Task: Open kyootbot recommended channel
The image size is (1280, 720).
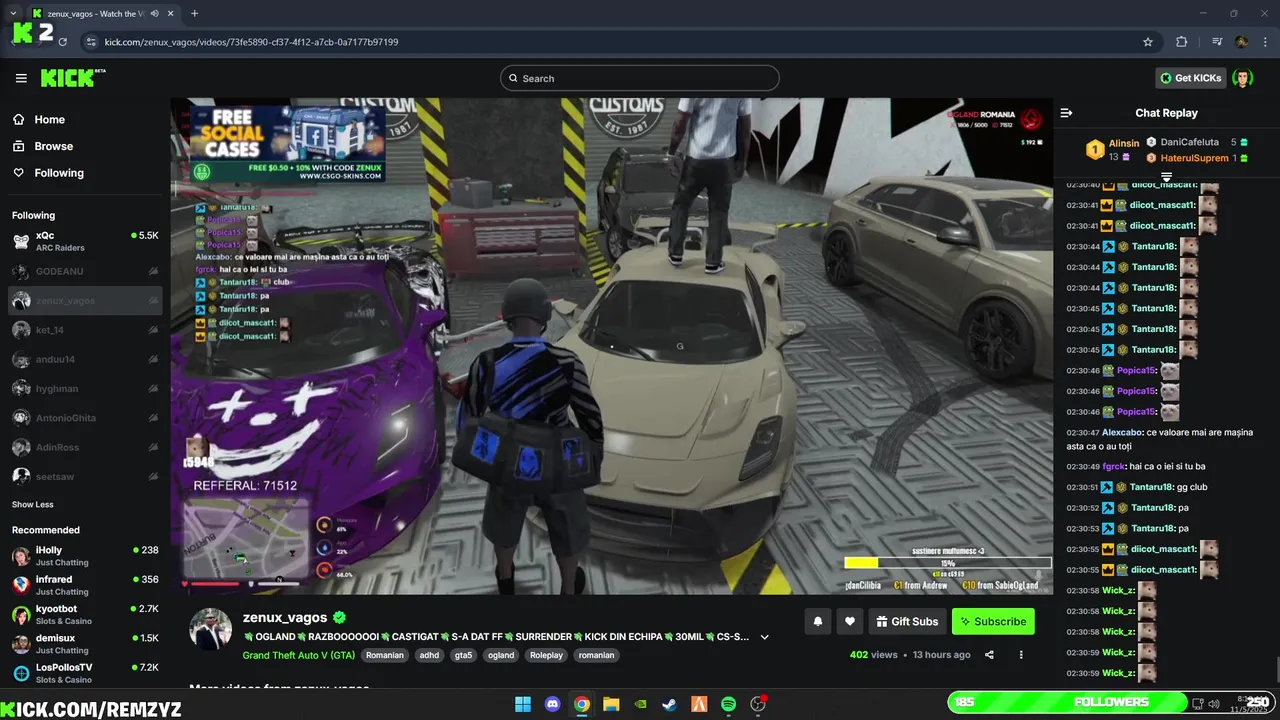Action: pyautogui.click(x=85, y=613)
